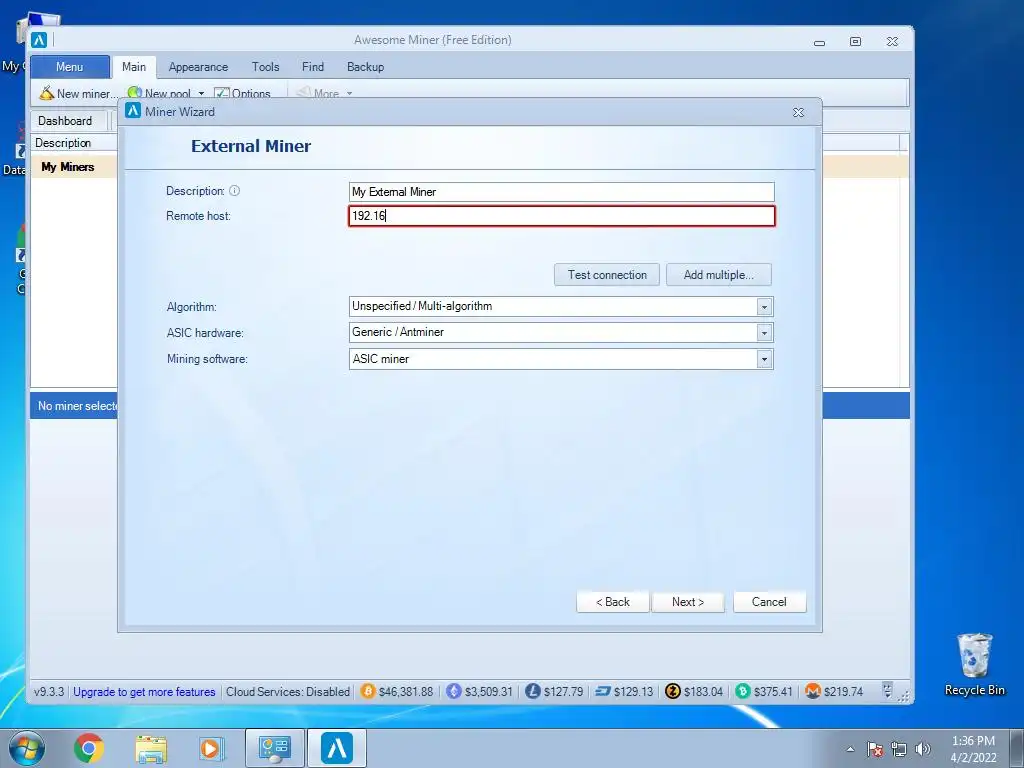The image size is (1024, 768).
Task: Launch Google Chrome from the taskbar
Action: (89, 748)
